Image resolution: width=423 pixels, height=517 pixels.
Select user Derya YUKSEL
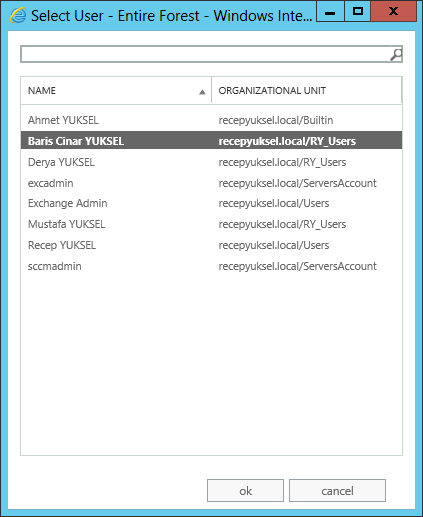click(x=211, y=162)
